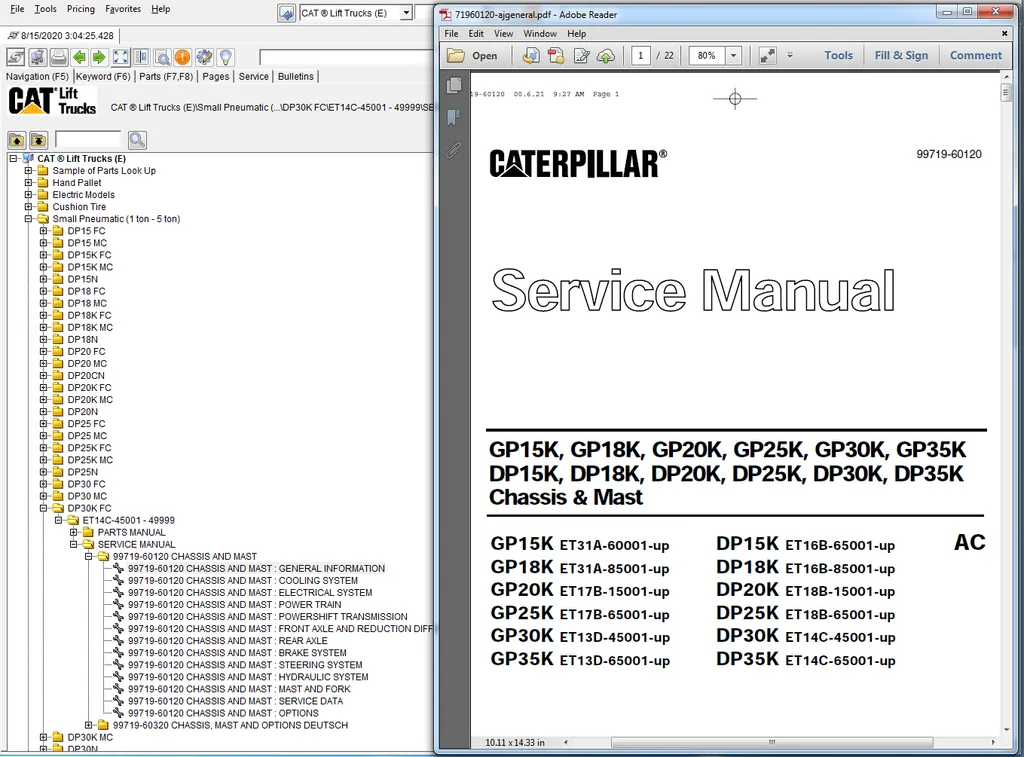This screenshot has height=757, width=1024.
Task: Click the blue full-screen arrows icon
Action: tap(120, 57)
